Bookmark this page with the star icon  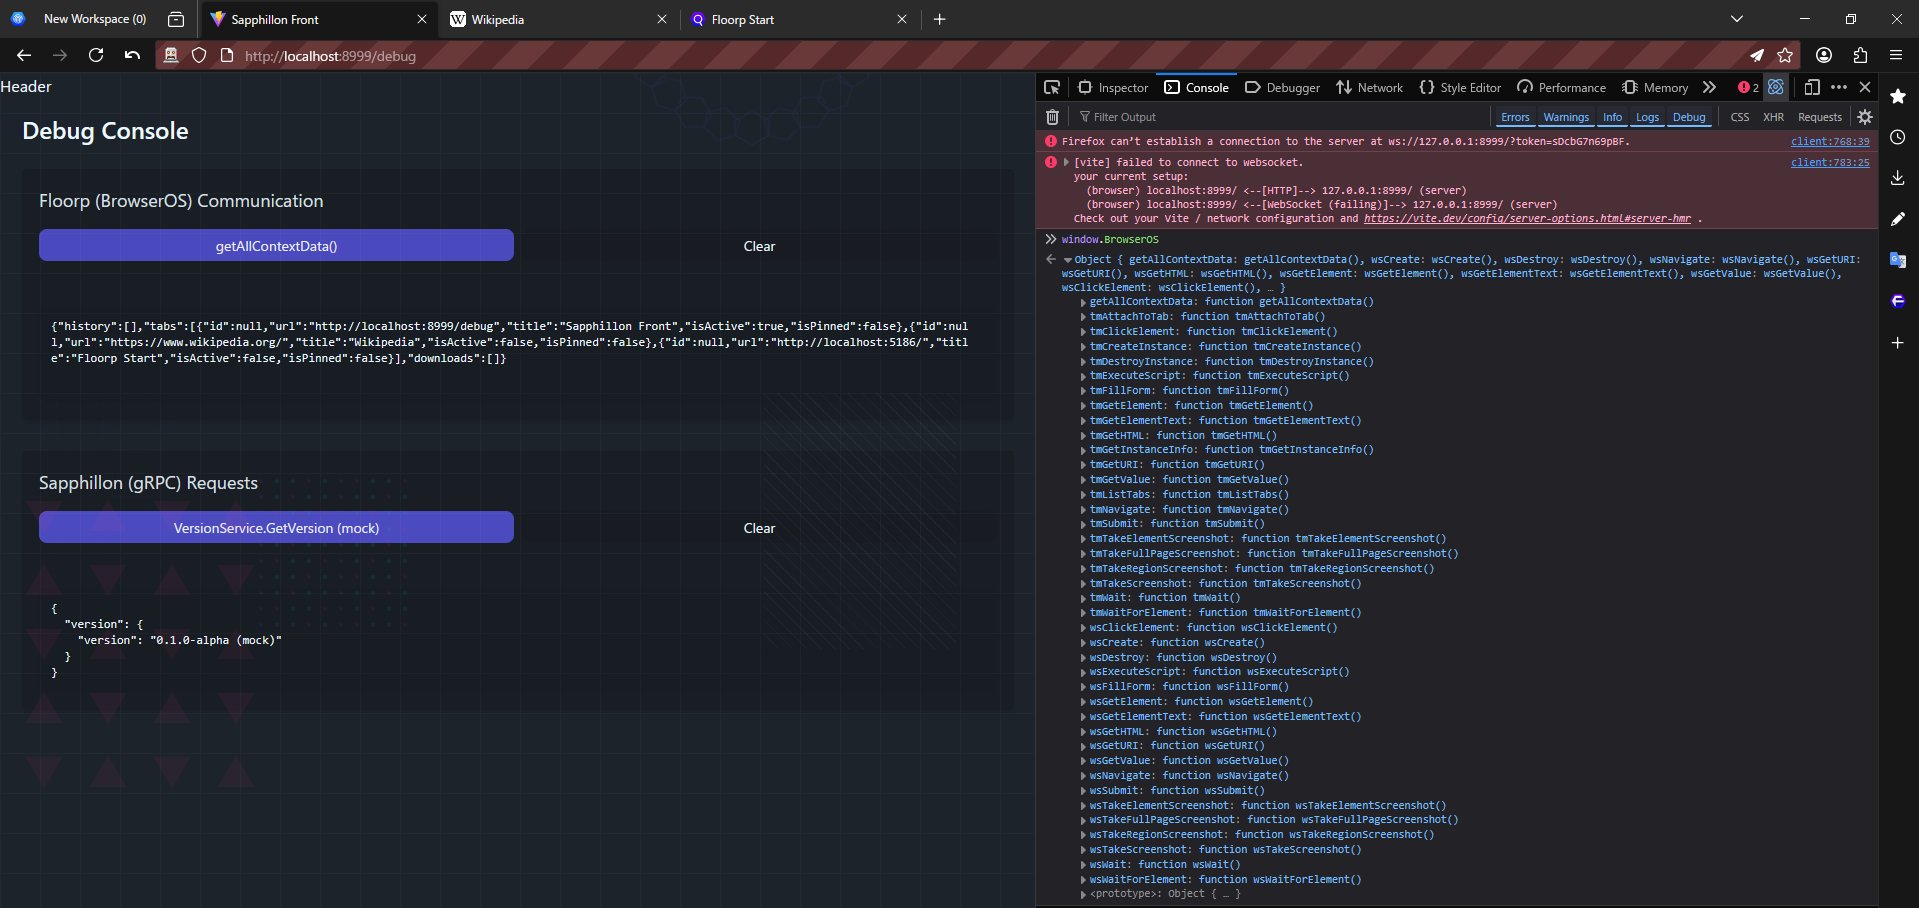(1785, 55)
